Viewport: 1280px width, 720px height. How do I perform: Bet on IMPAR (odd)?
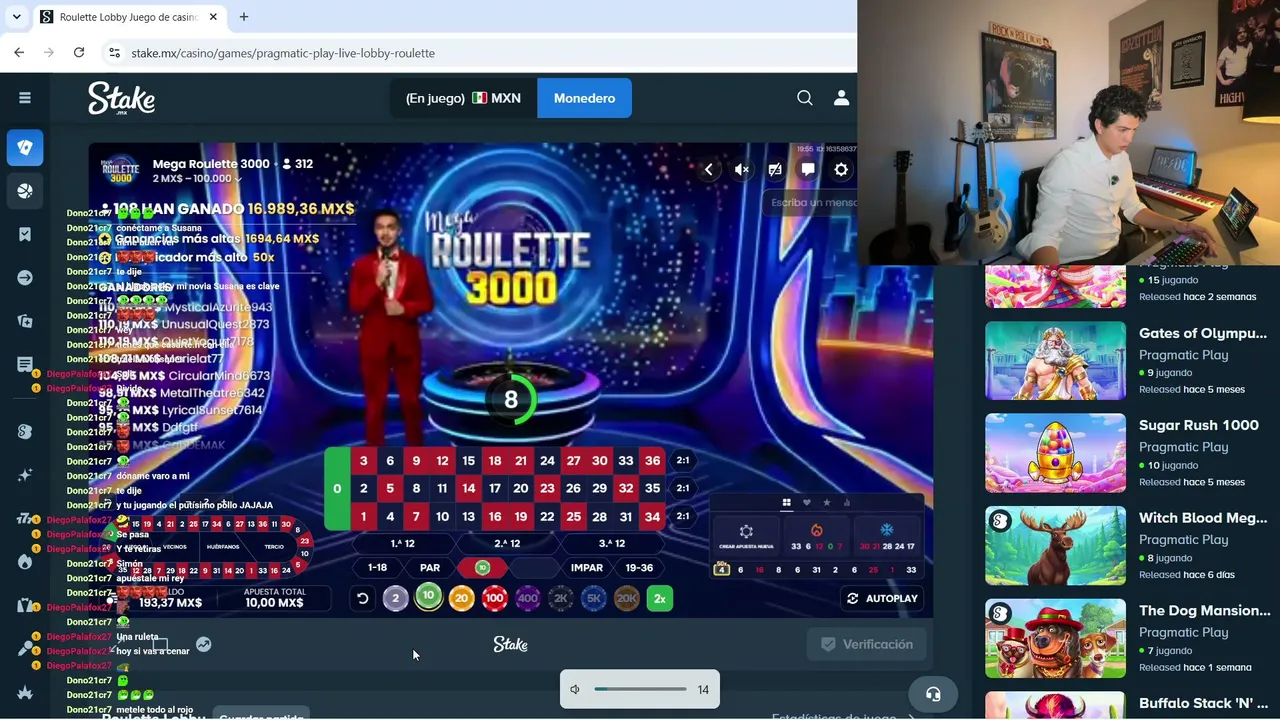(587, 568)
